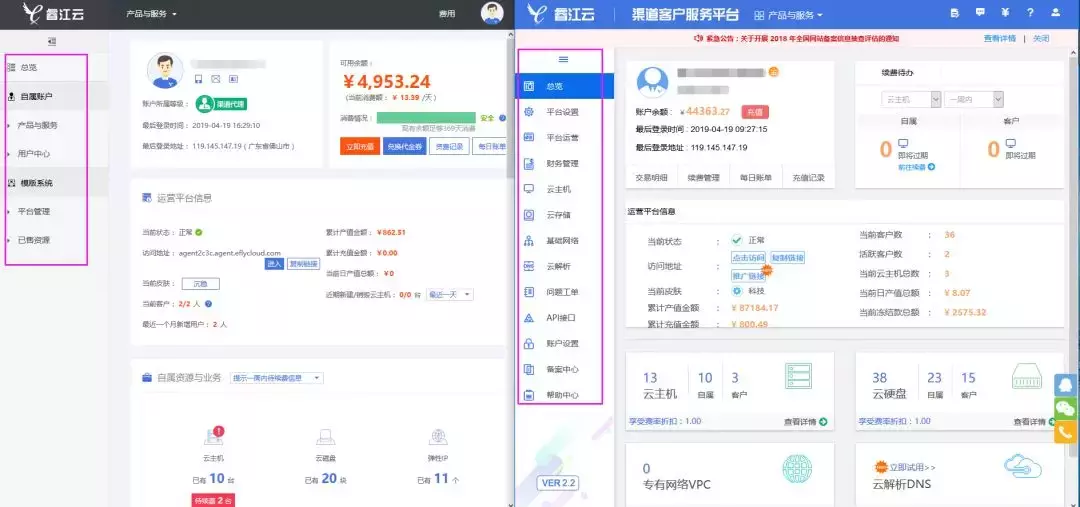Collapse left window sidebar via fold icon
This screenshot has height=507, width=1080.
pyautogui.click(x=52, y=41)
